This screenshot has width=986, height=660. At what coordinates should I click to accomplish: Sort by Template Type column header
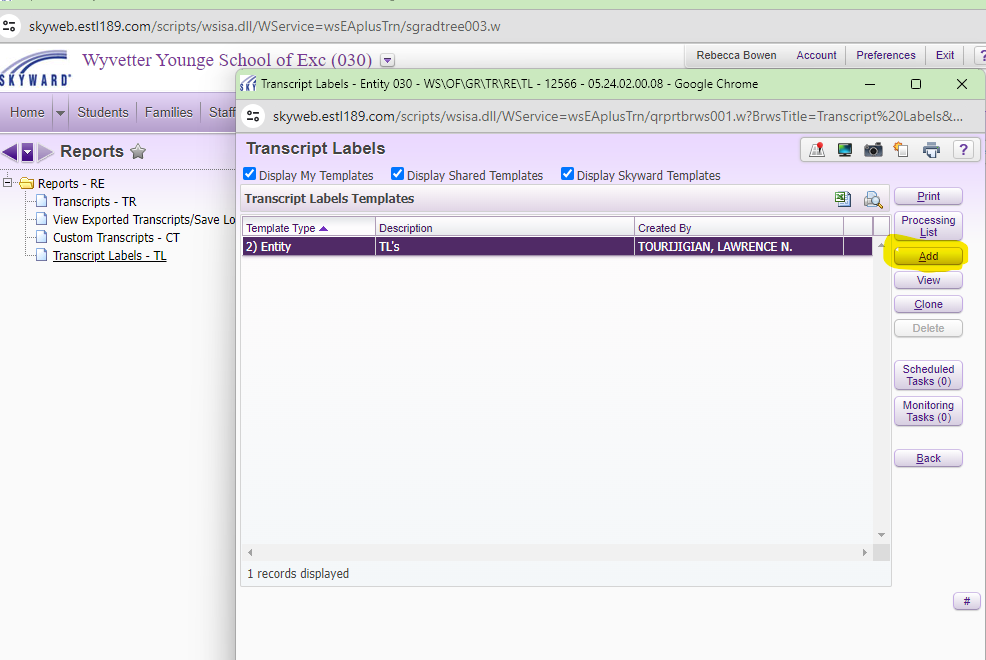[x=287, y=228]
